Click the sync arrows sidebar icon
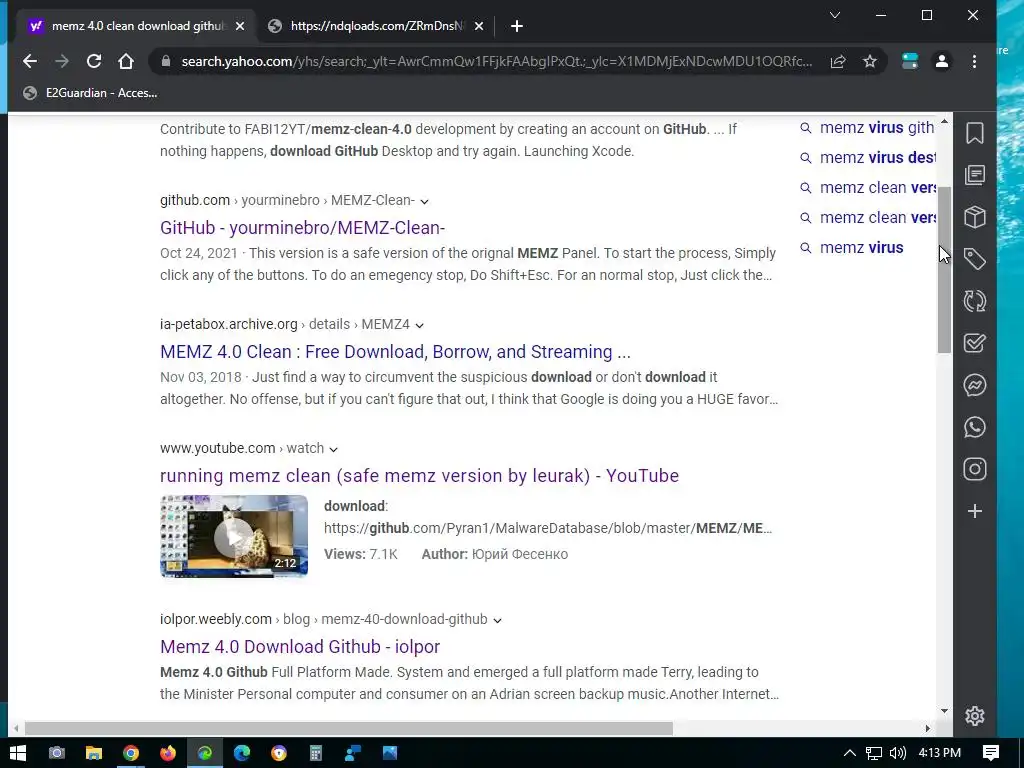This screenshot has height=768, width=1024. coord(974,301)
